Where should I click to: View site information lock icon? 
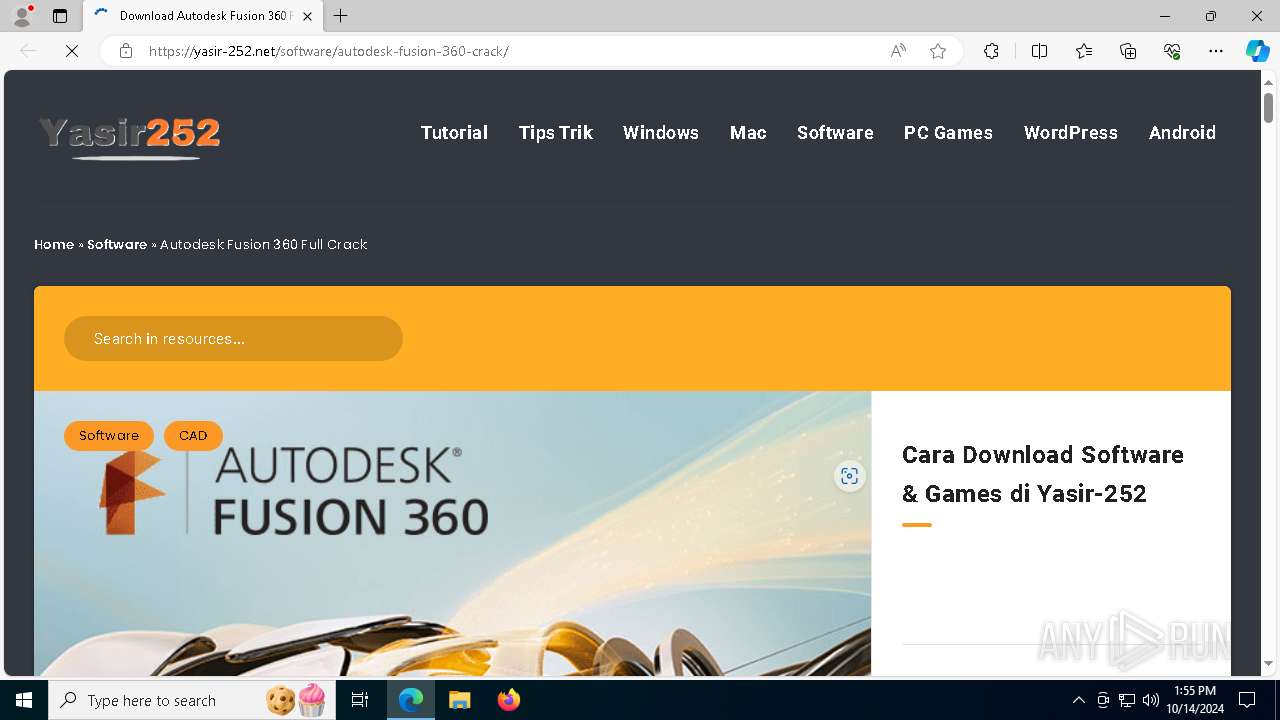[126, 51]
